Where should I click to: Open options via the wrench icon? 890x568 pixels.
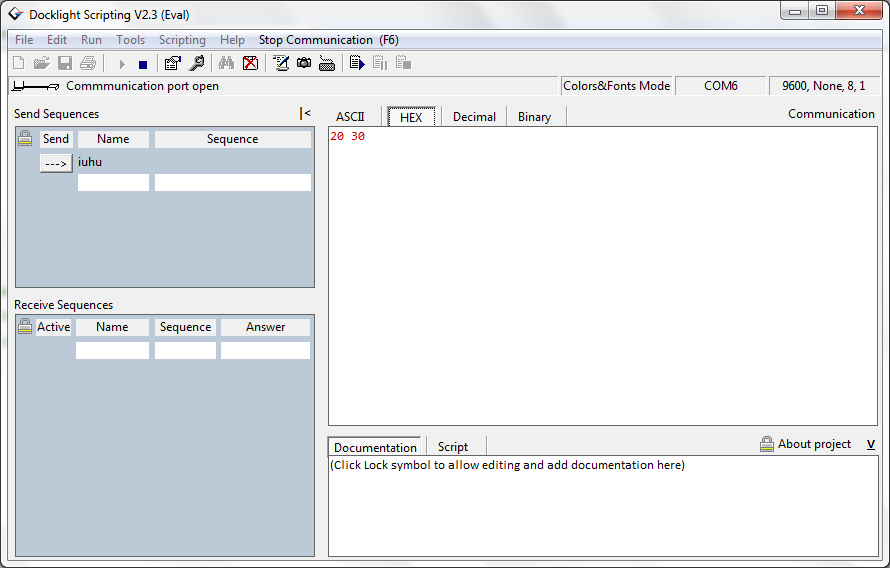[196, 64]
